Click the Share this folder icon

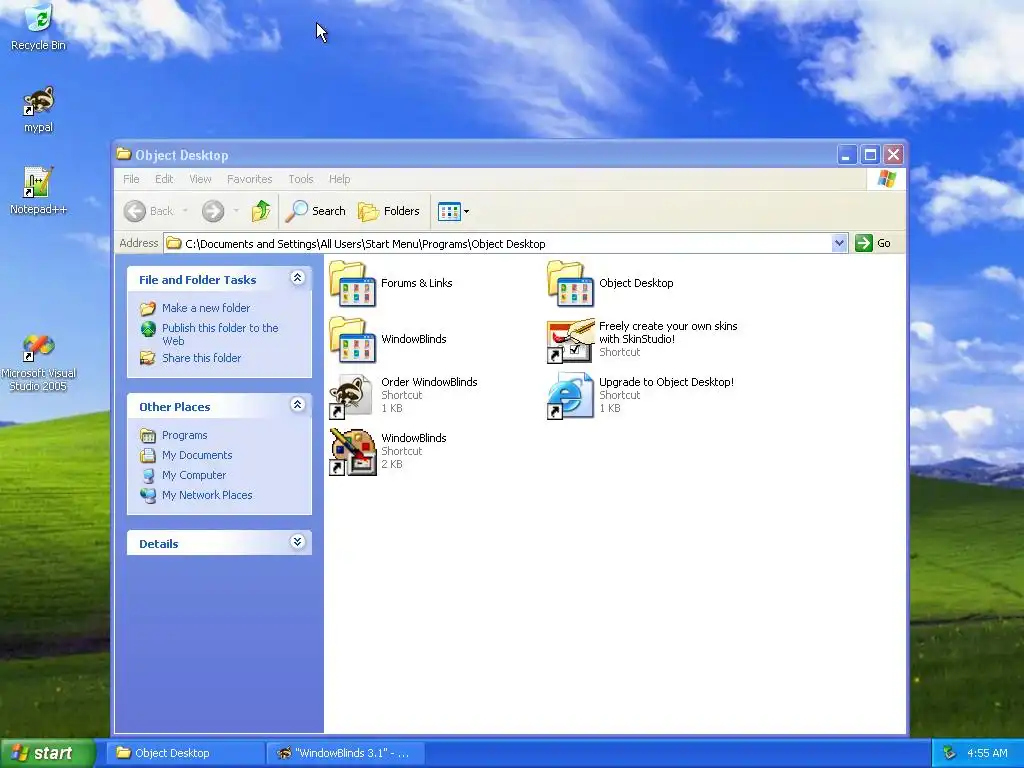point(148,358)
